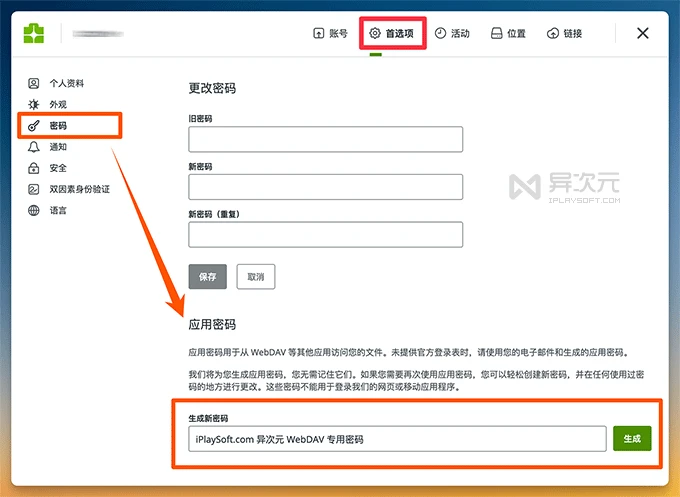Click the 更改密码 heading
The height and width of the screenshot is (497, 680).
(x=212, y=88)
